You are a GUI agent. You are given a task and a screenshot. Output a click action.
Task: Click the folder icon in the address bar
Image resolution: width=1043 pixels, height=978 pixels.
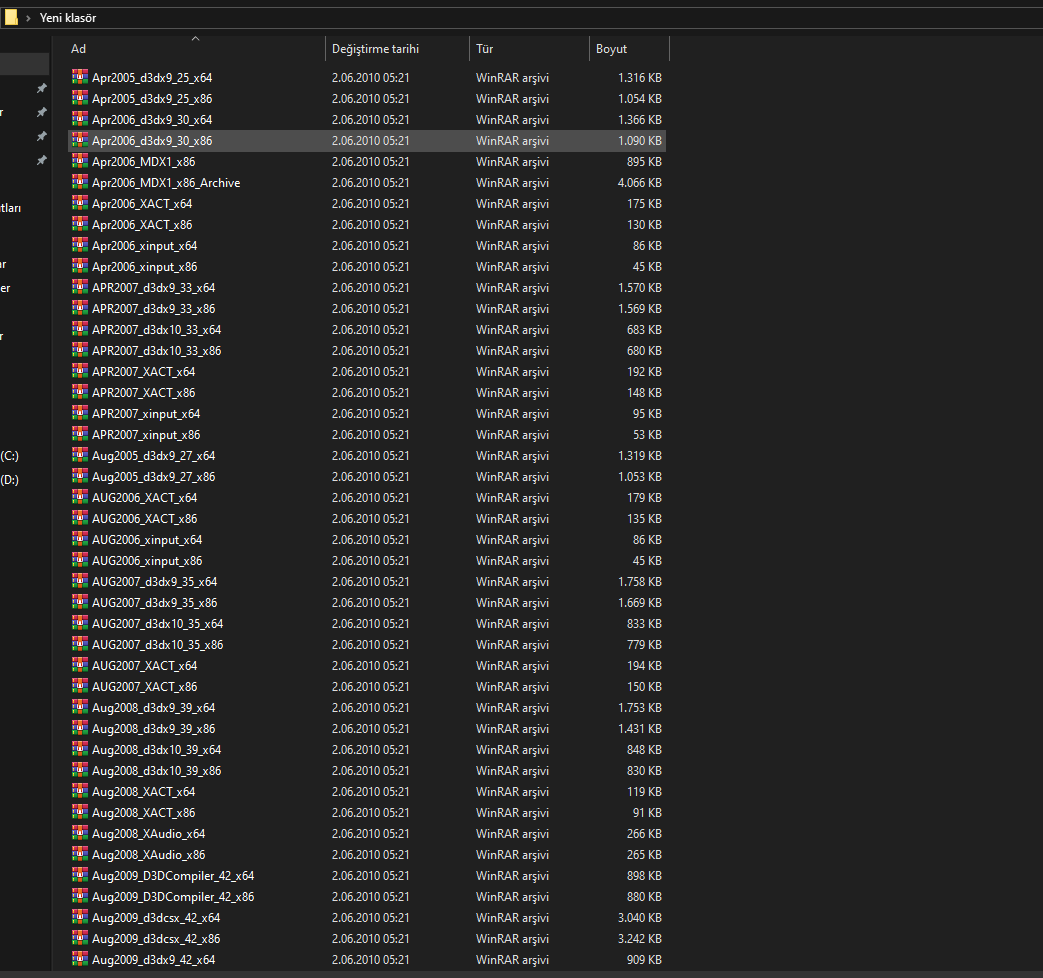click(x=11, y=18)
